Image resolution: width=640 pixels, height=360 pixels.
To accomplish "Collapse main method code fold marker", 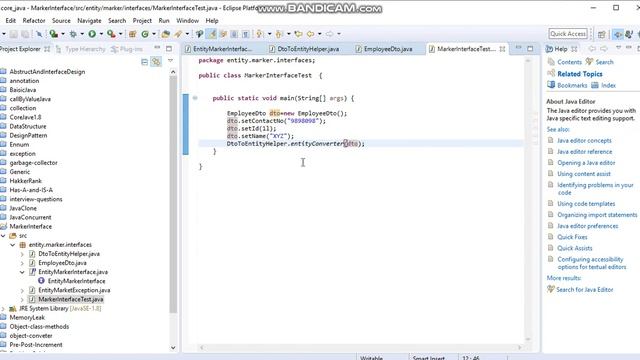I will click(x=195, y=98).
